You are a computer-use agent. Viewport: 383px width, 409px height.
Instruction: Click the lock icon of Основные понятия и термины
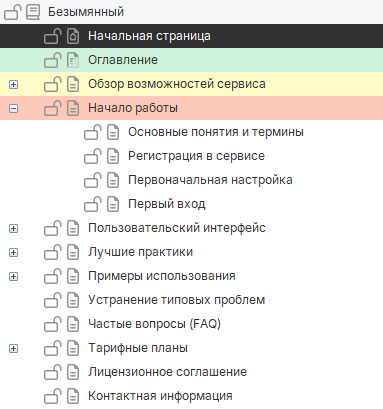point(93,132)
